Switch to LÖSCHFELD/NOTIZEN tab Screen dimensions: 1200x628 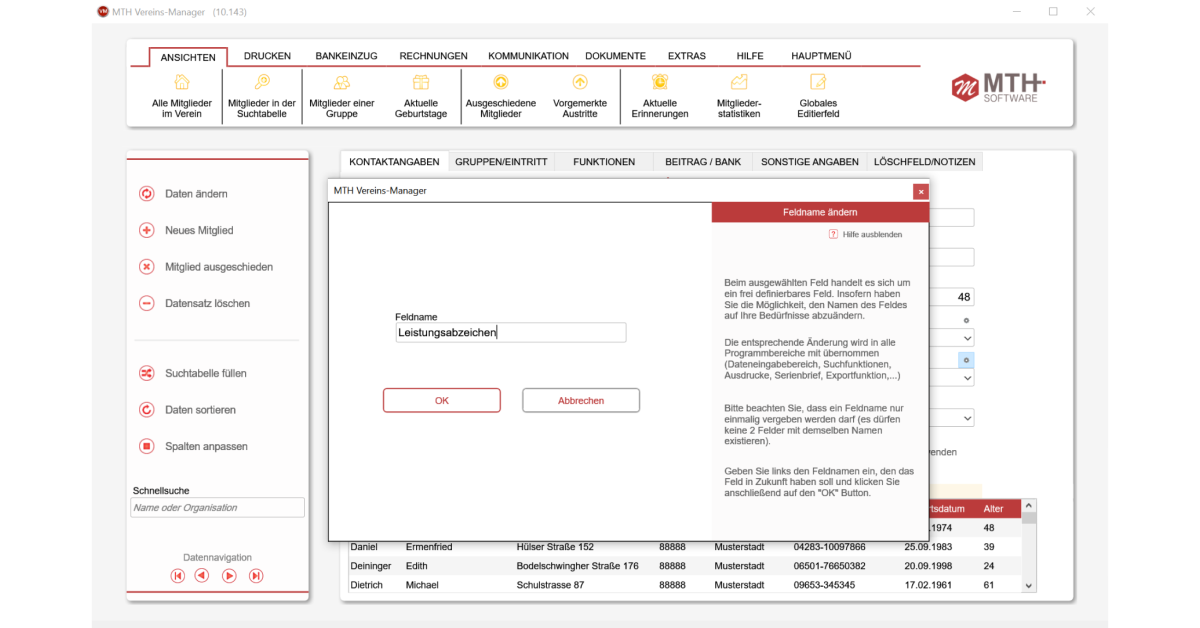click(x=924, y=161)
